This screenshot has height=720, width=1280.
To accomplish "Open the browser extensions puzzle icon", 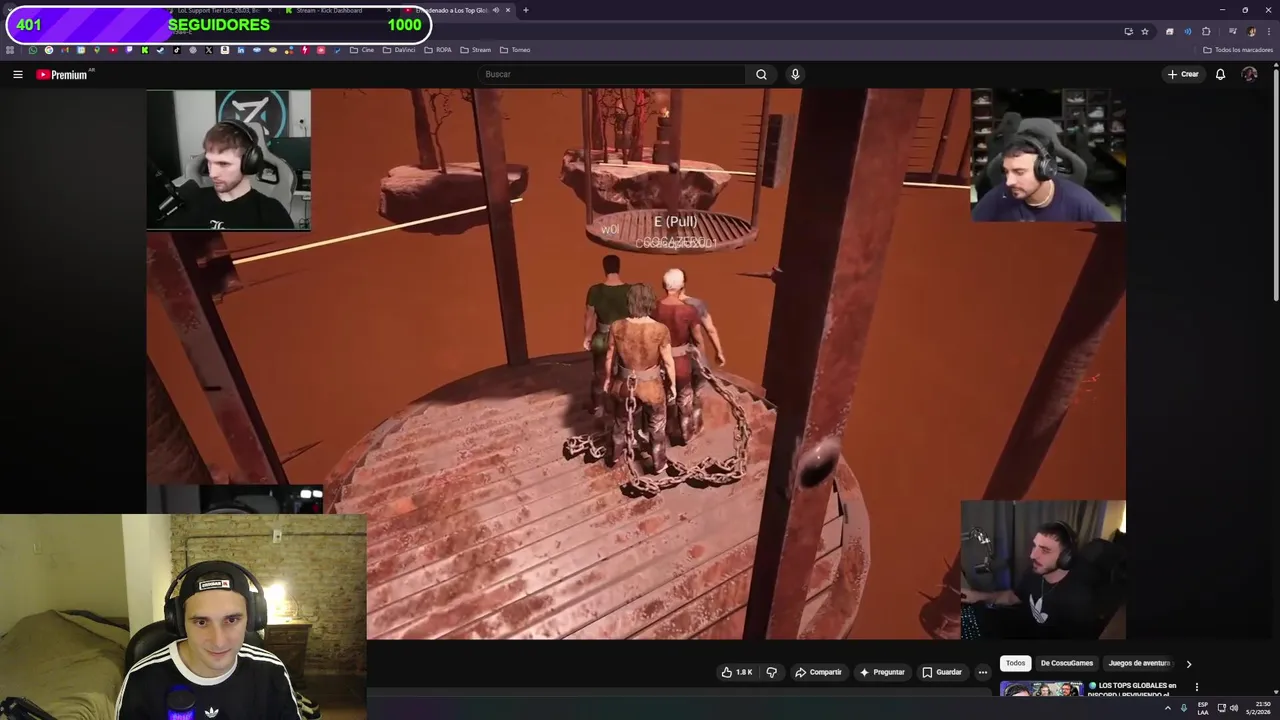I will (1206, 31).
